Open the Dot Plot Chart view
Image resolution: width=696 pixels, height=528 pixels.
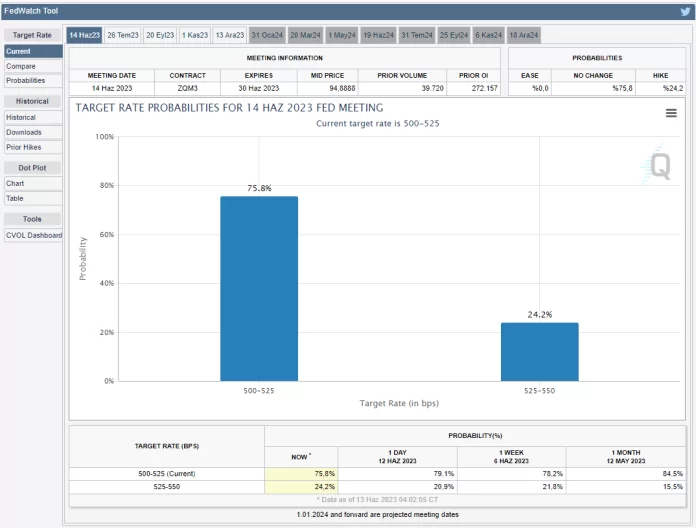coord(16,184)
